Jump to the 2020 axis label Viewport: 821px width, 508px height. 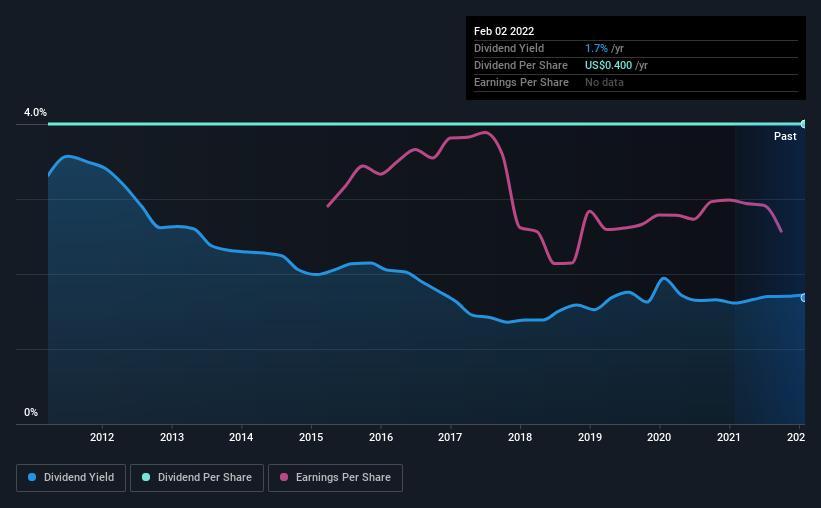[x=659, y=437]
